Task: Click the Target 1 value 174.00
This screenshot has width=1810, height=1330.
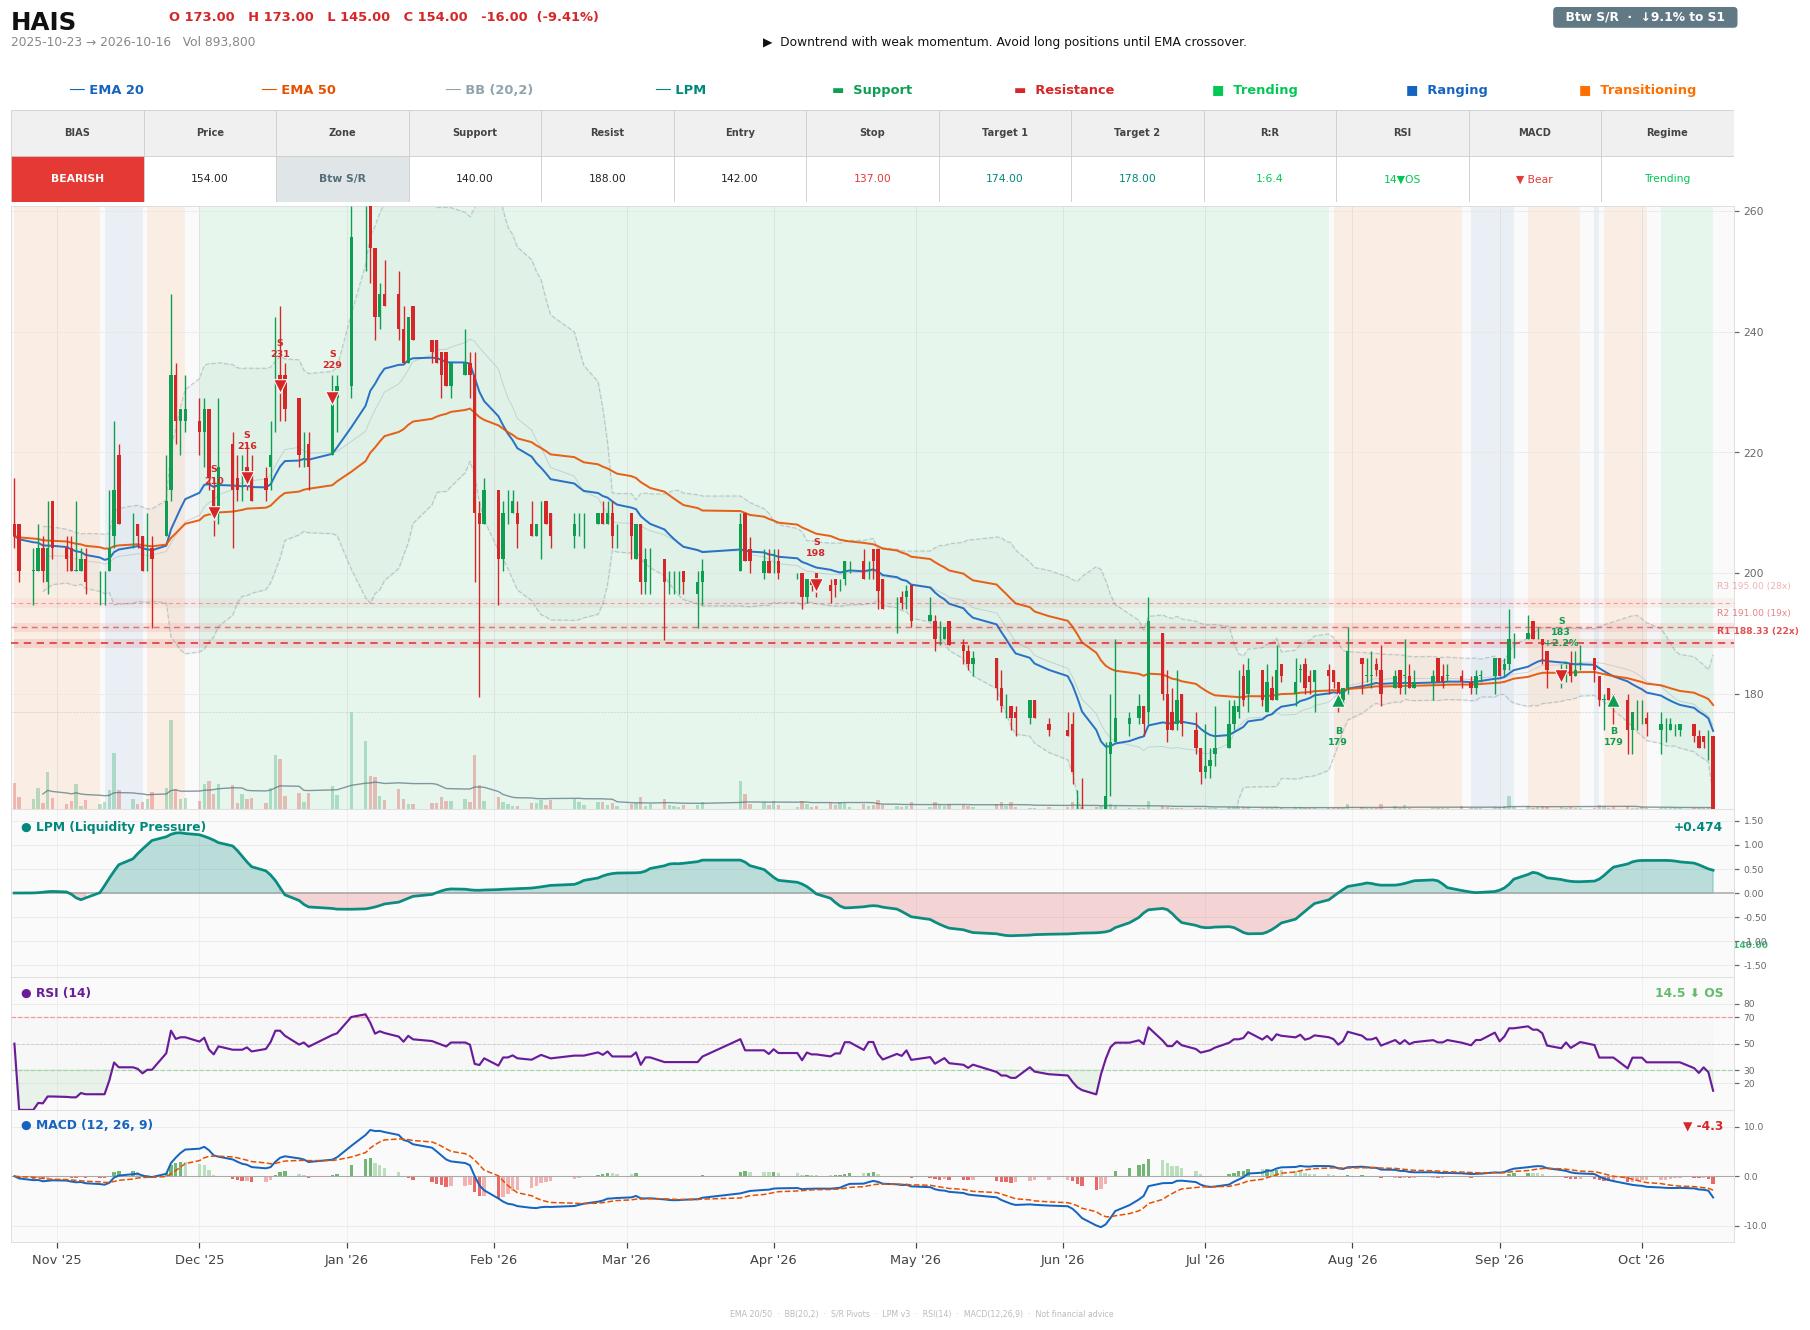Action: 1004,179
